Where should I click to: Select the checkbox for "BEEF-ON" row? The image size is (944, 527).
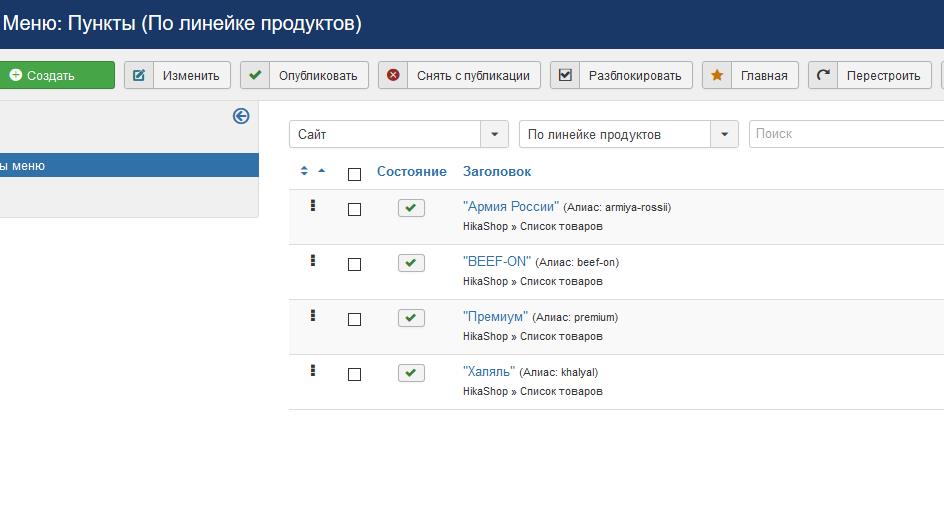pos(354,264)
